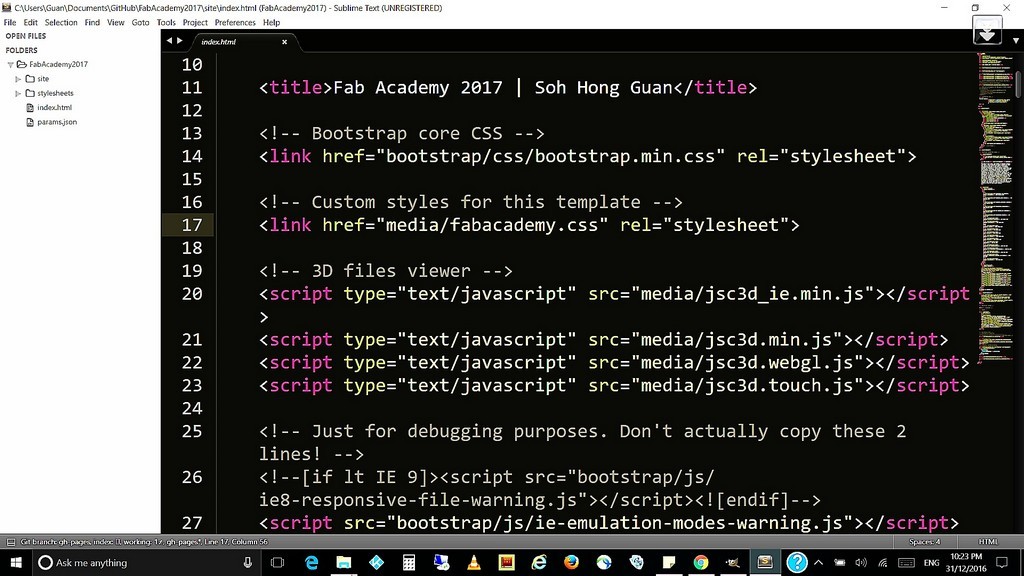Viewport: 1024px width, 576px height.
Task: Open the Find menu
Action: pos(92,22)
